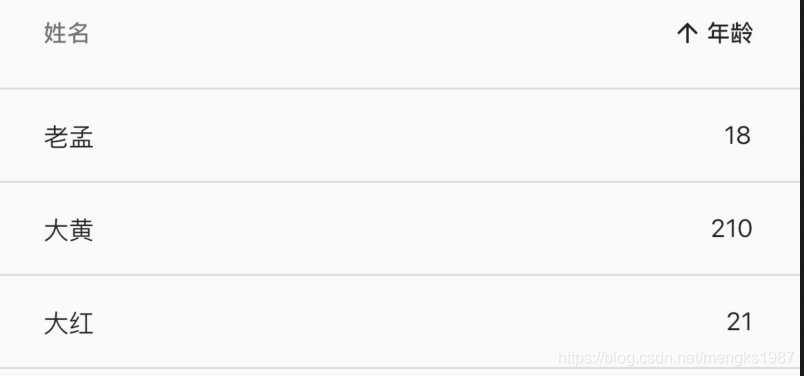804x376 pixels.
Task: Click the divider line beneath the 大红 row
Action: (x=399, y=368)
